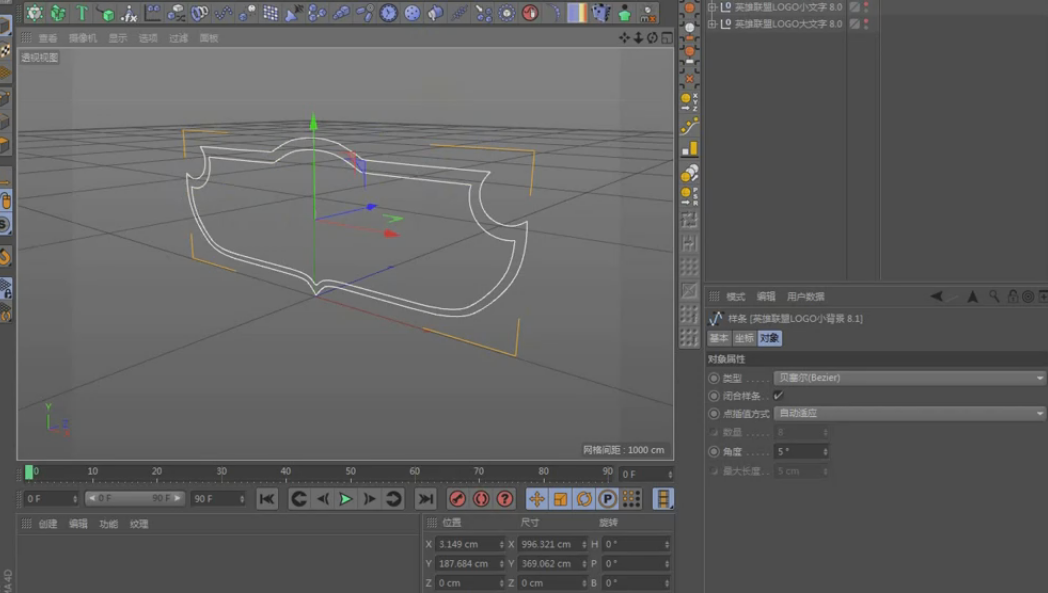Toggle the red autokeying button

(481, 499)
